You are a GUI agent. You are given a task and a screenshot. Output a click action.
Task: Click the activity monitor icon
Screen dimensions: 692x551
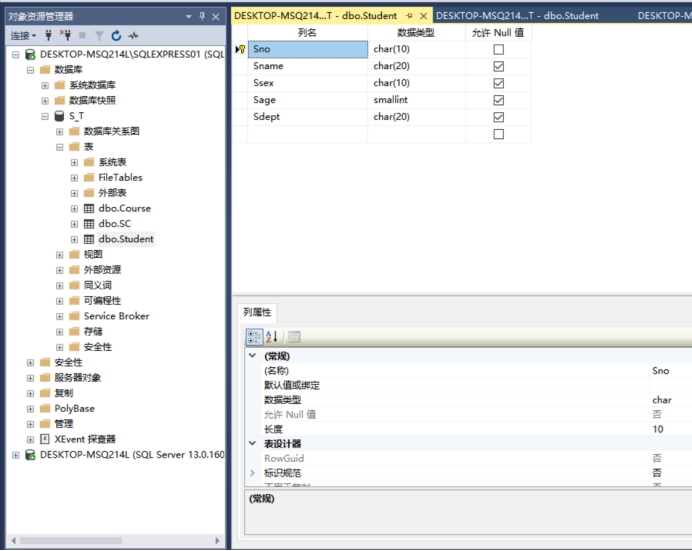point(133,36)
